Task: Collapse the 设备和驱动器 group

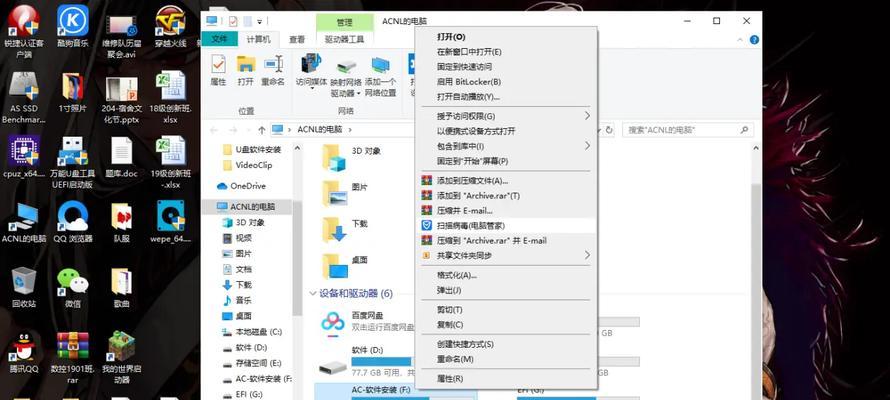Action: click(x=312, y=294)
